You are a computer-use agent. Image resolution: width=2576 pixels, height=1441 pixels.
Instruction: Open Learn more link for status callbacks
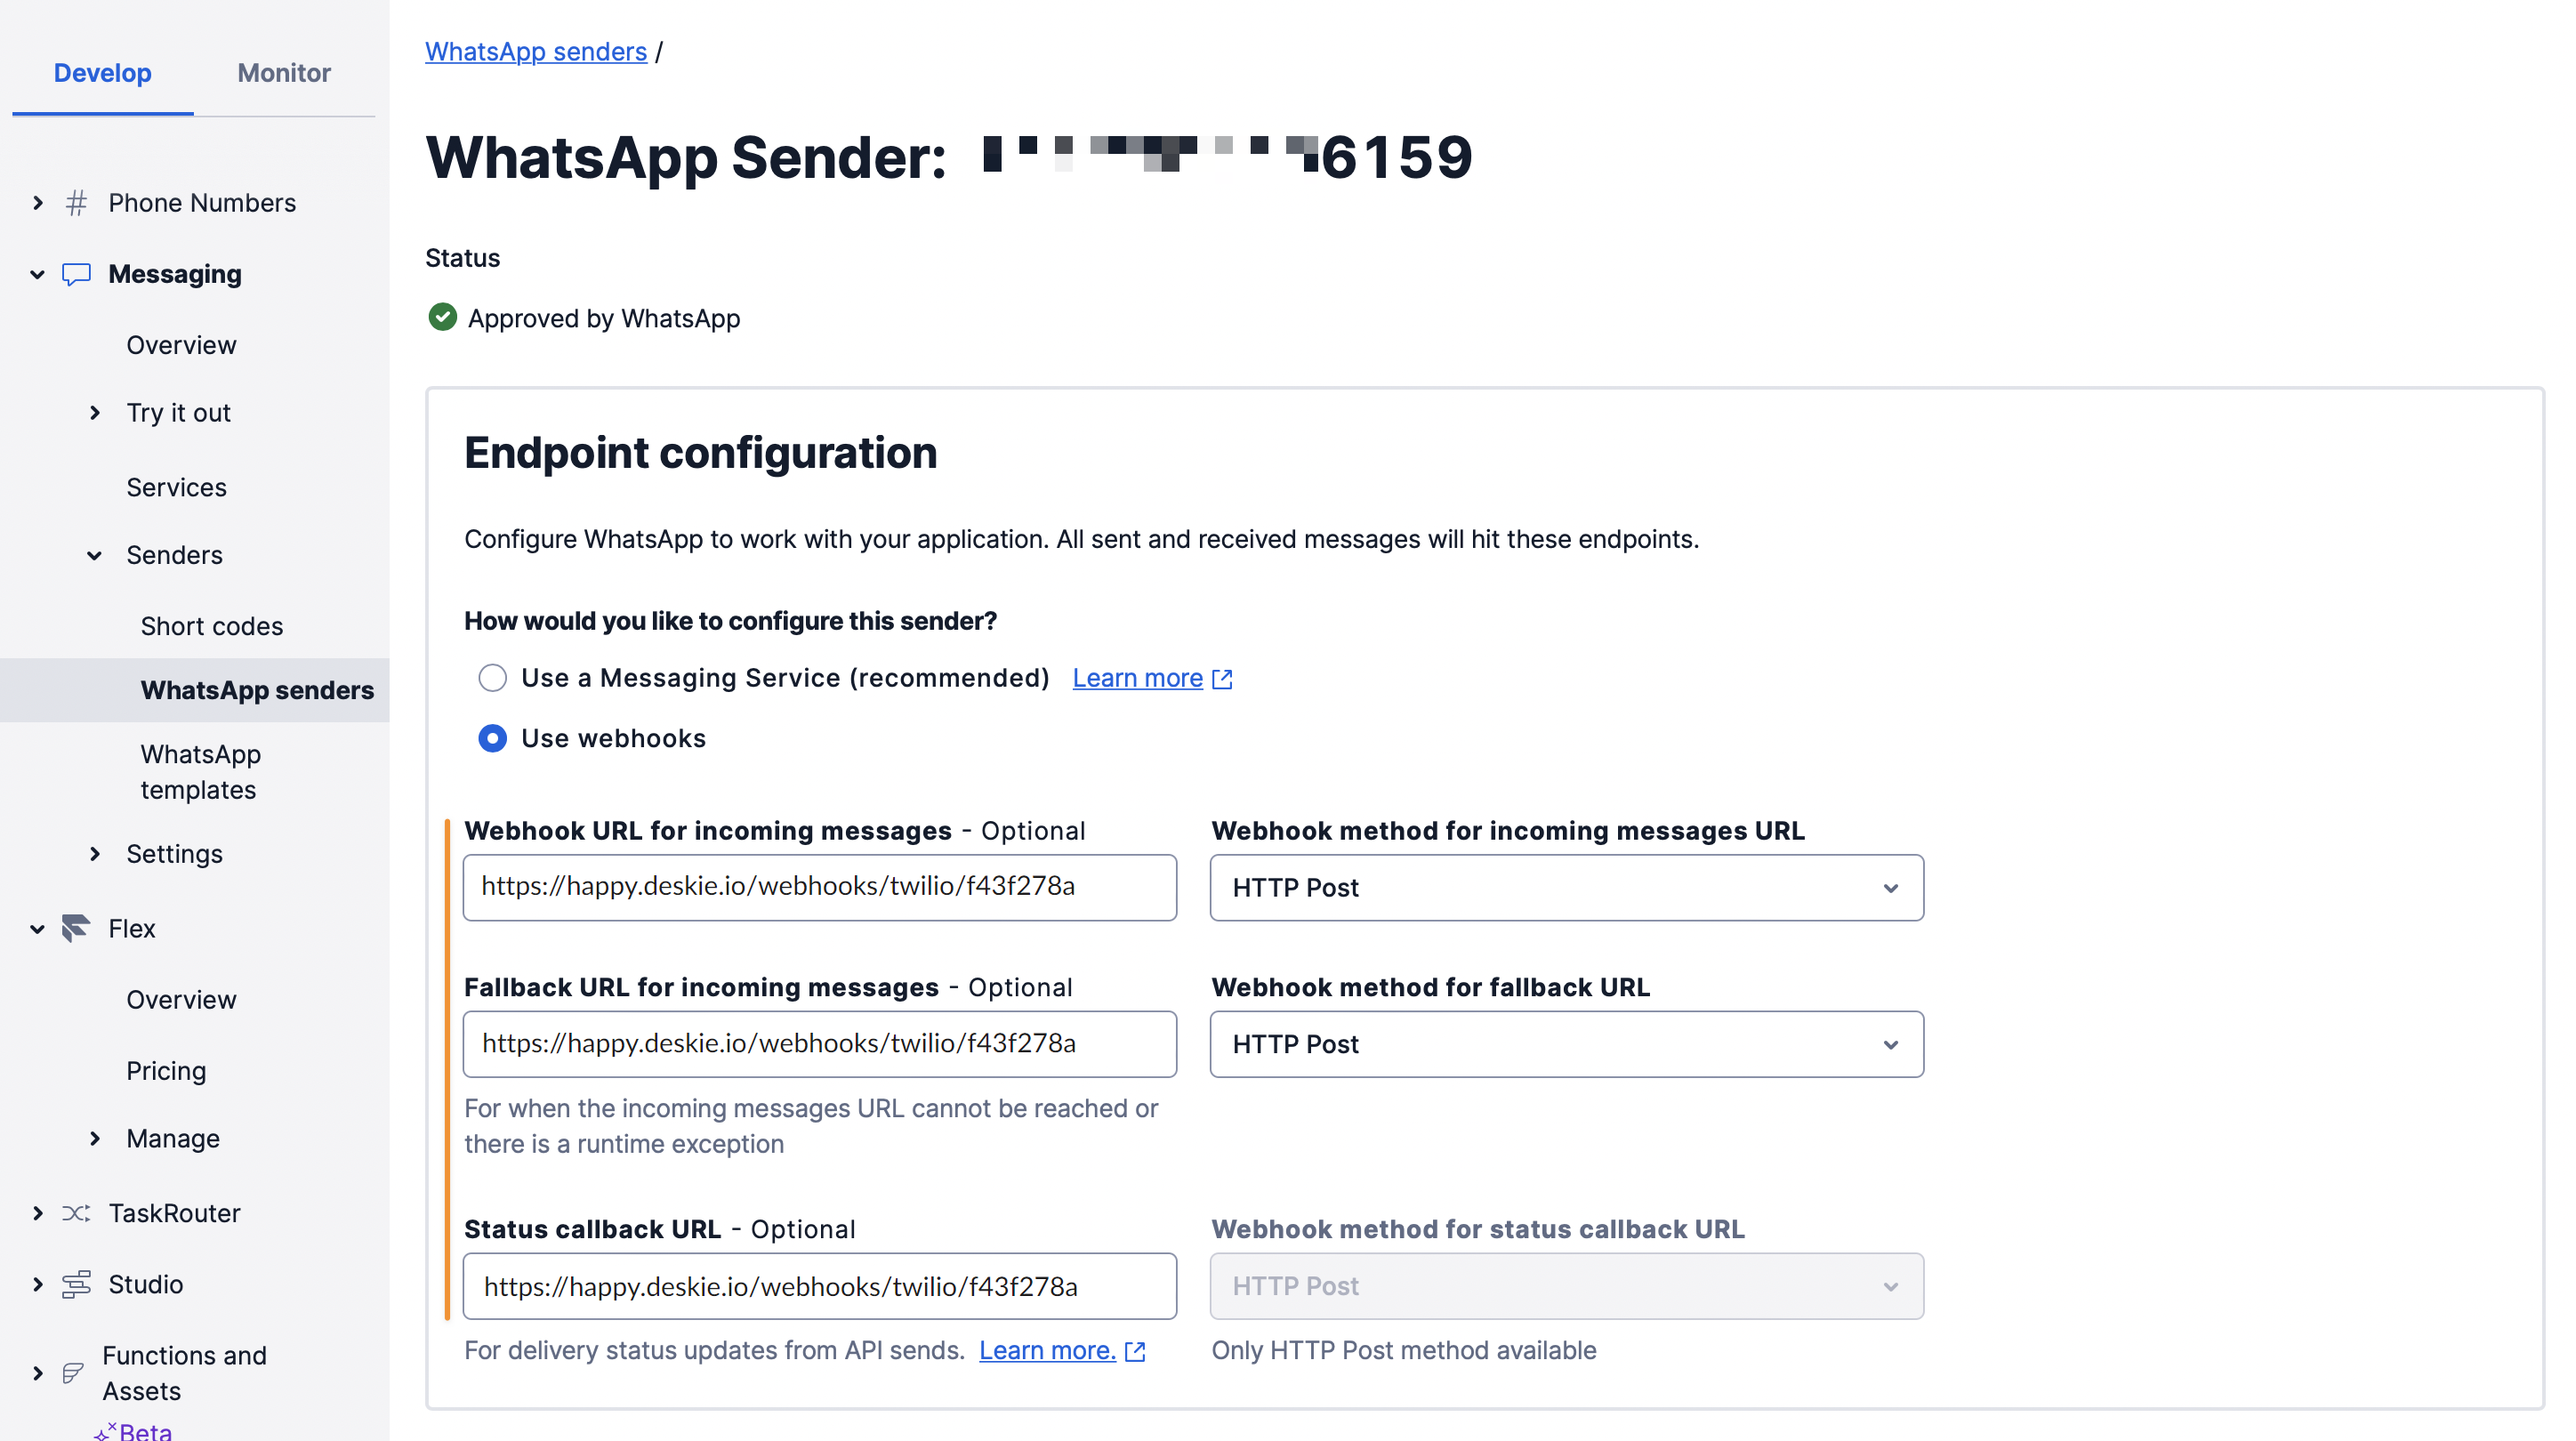[1047, 1350]
